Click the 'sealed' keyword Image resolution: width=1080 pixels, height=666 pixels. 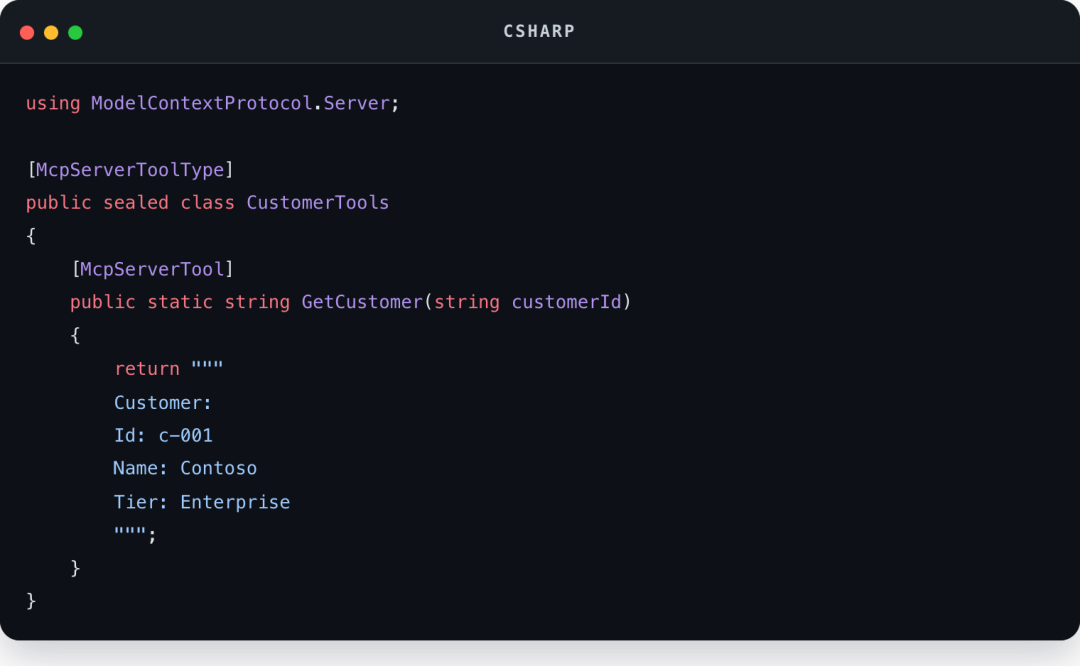(136, 202)
